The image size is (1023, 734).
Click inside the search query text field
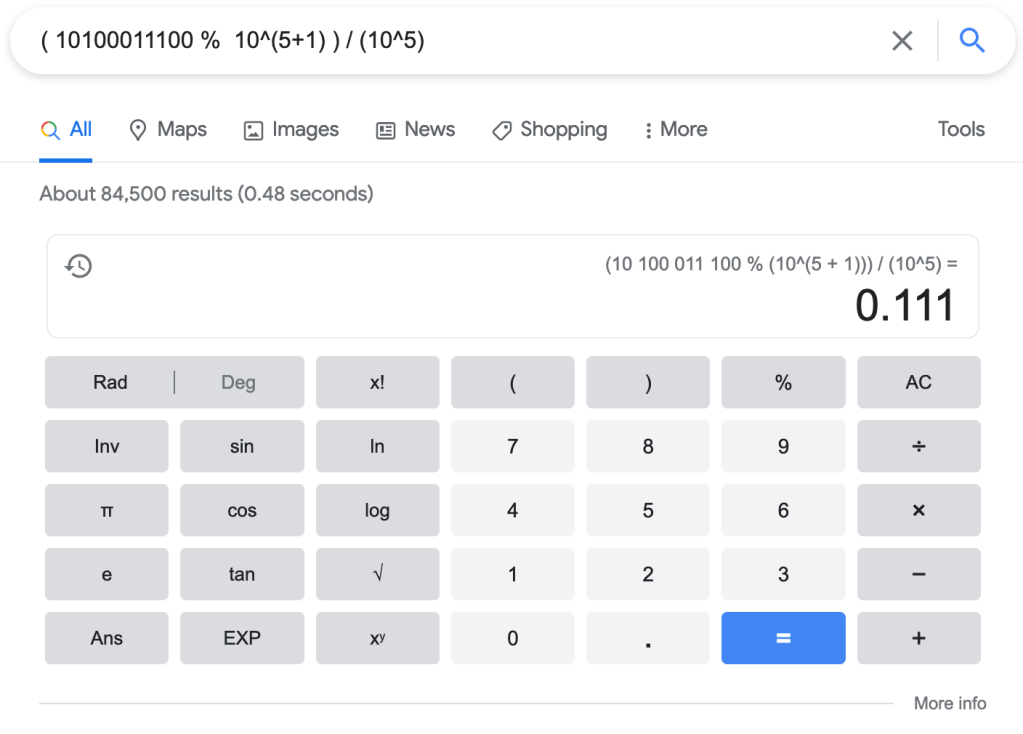(450, 41)
